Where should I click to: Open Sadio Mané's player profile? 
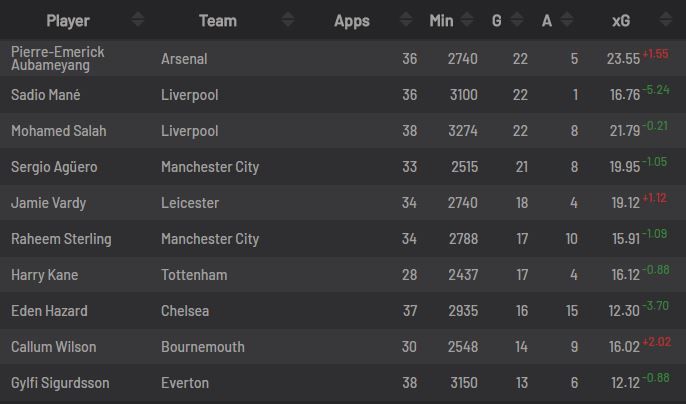45,95
